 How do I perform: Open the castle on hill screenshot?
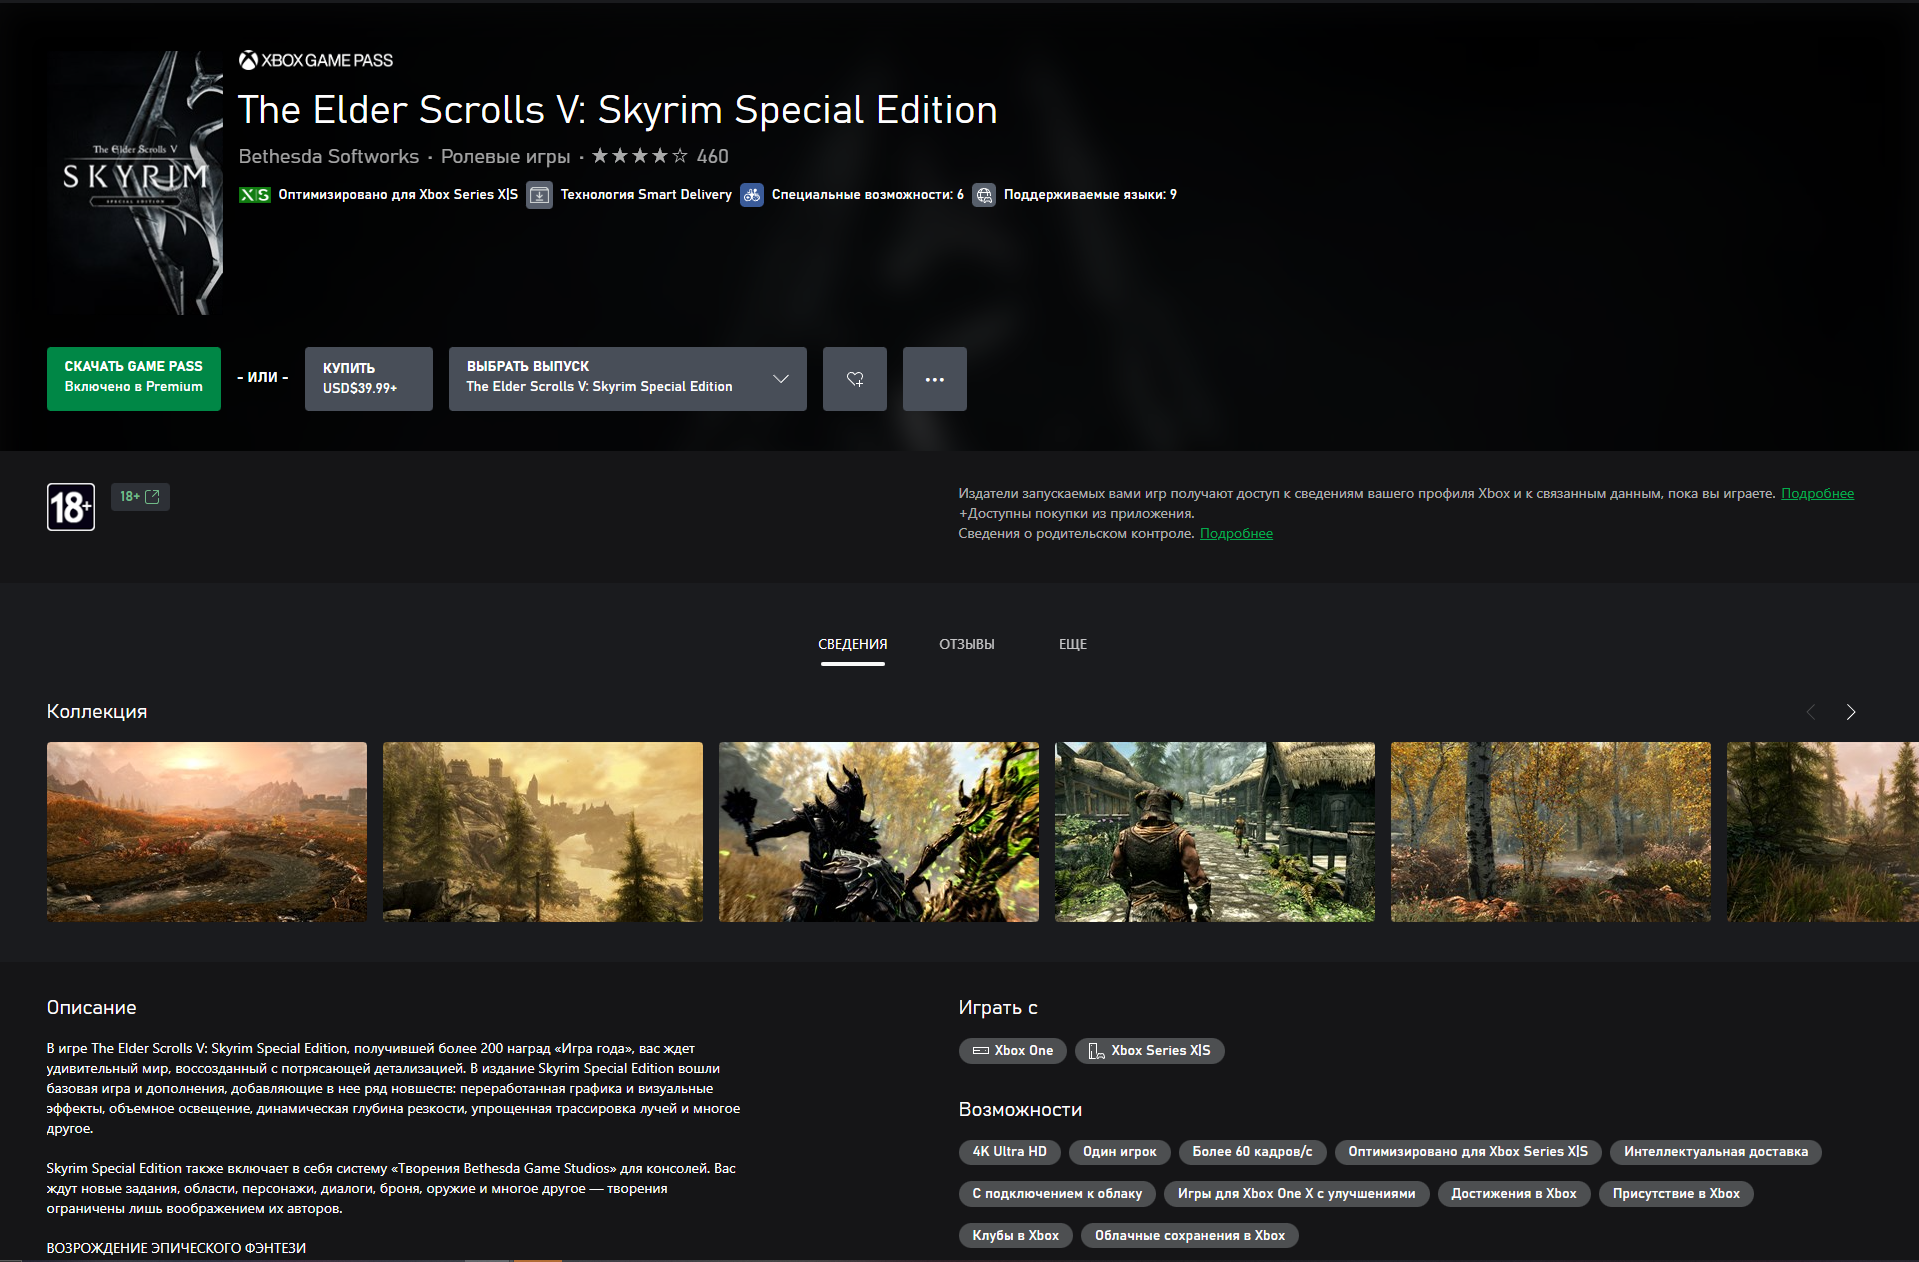(x=543, y=832)
